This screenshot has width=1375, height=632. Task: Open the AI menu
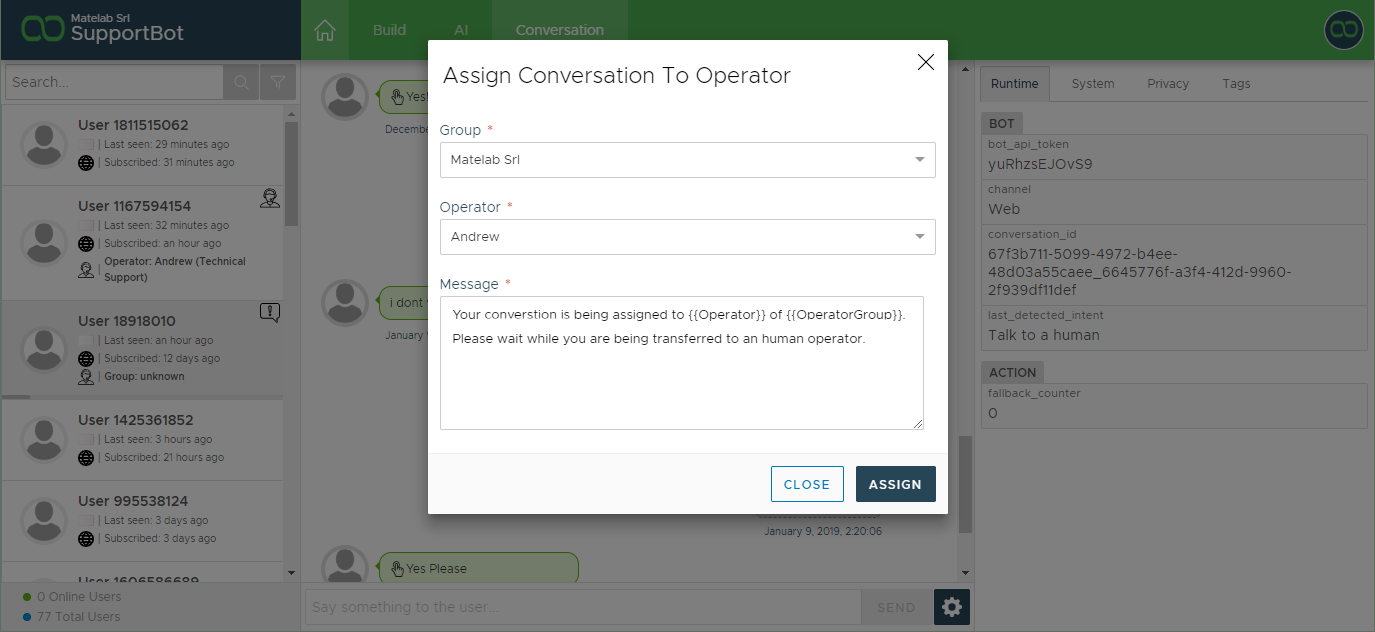(461, 30)
